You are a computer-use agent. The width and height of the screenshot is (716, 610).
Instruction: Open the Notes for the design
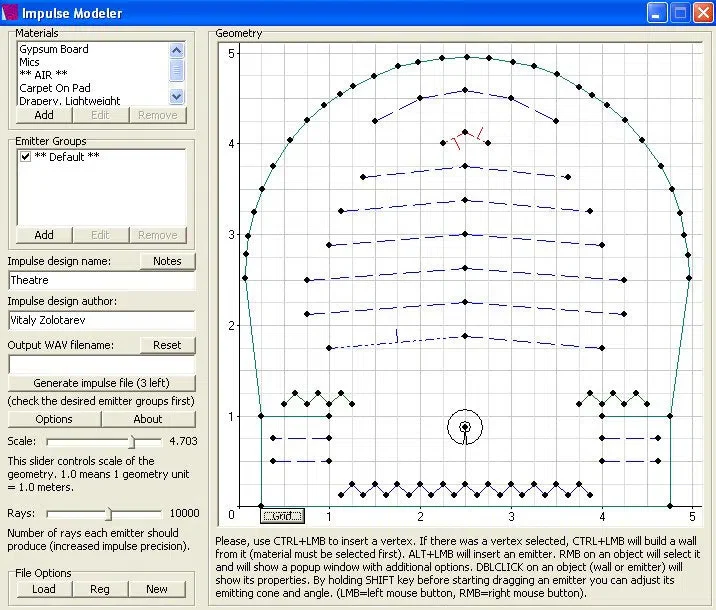pyautogui.click(x=167, y=261)
